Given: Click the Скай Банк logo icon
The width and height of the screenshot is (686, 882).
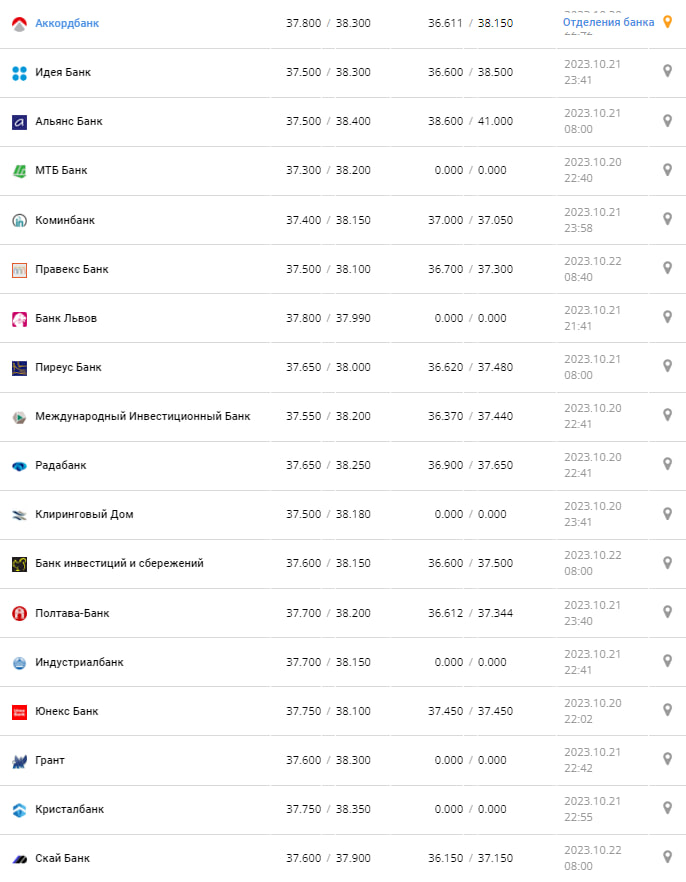Looking at the screenshot, I should coord(19,858).
